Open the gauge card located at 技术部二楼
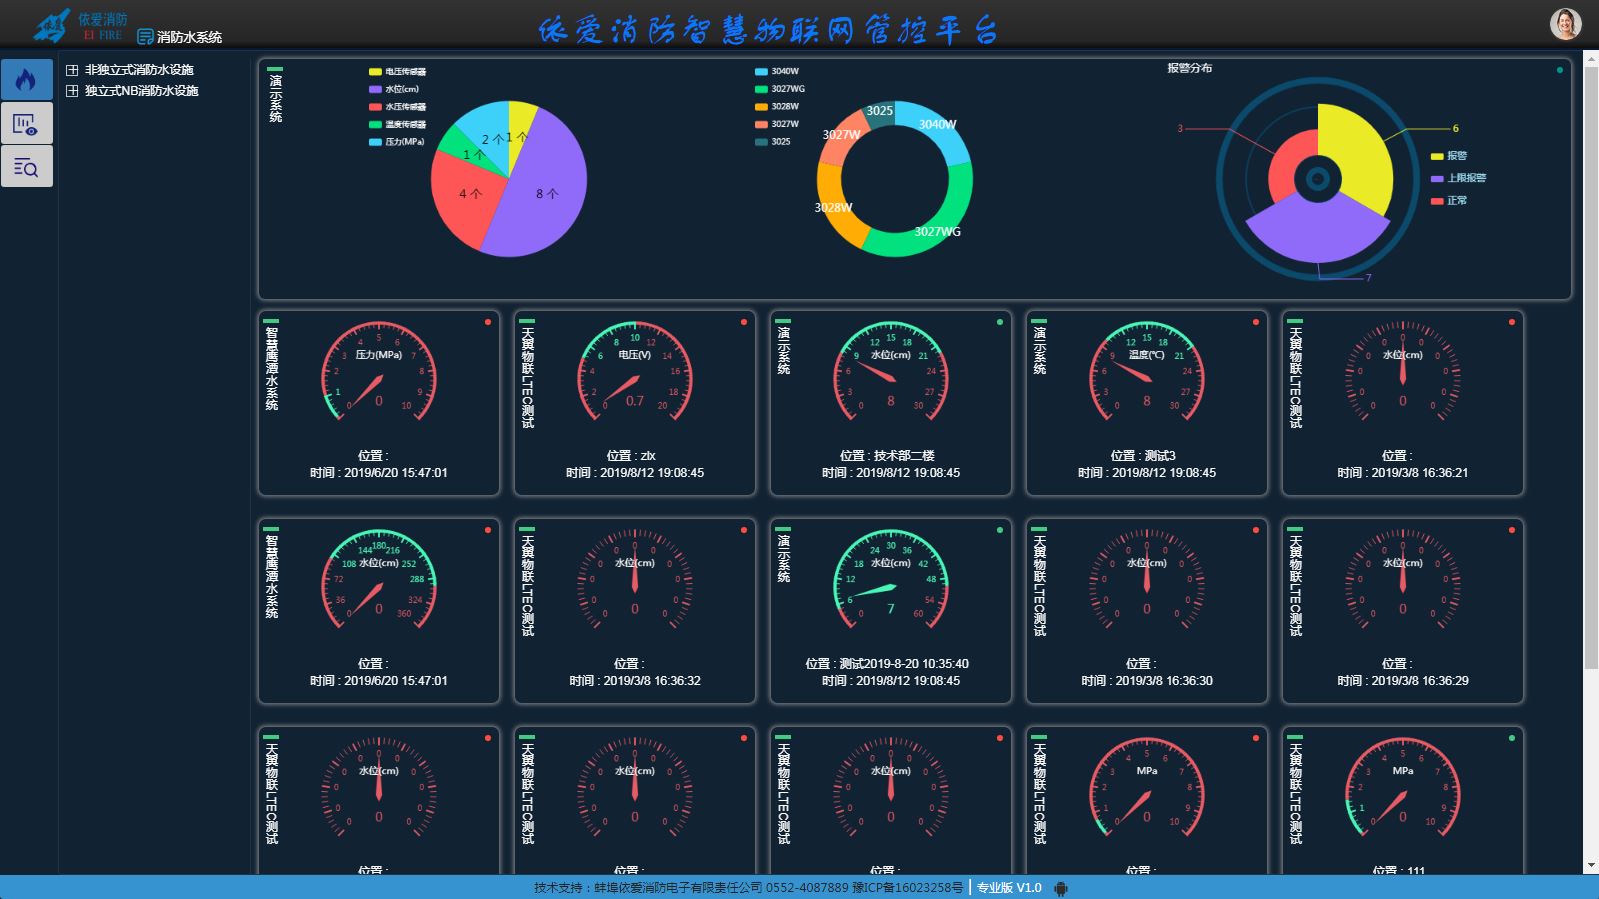1599x899 pixels. pyautogui.click(x=890, y=402)
